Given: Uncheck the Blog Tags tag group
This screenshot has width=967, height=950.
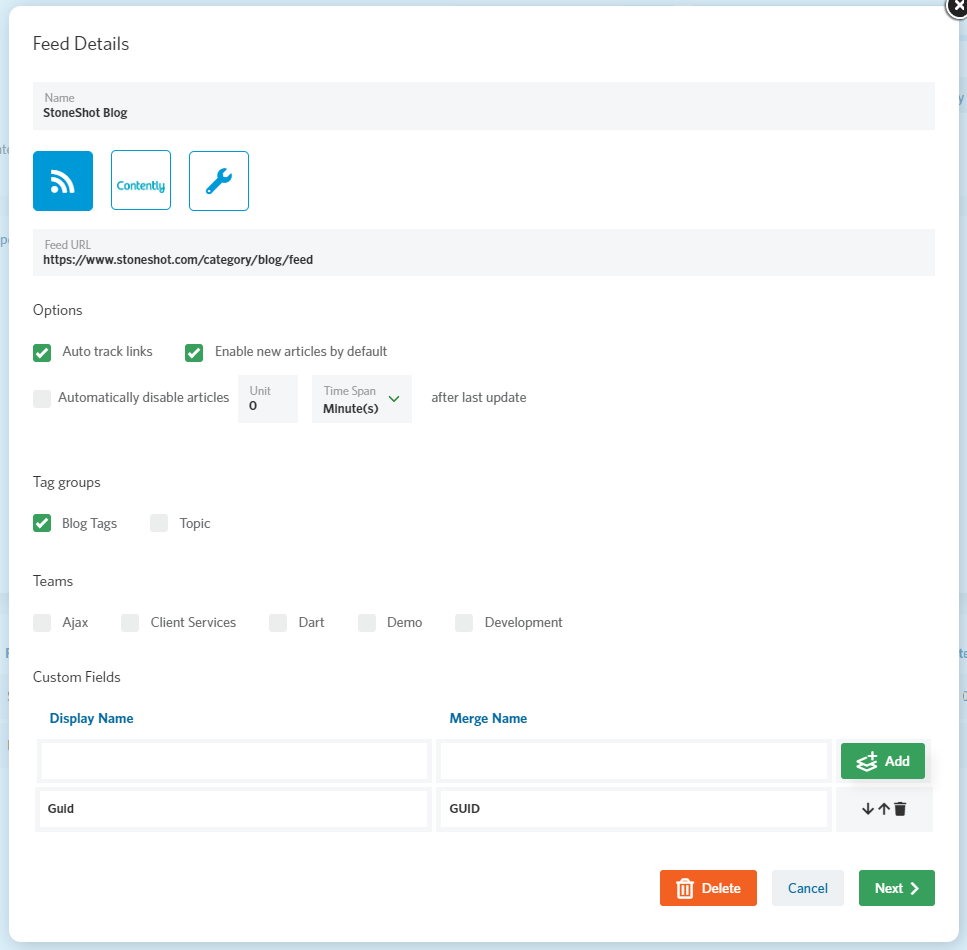Looking at the screenshot, I should point(42,523).
